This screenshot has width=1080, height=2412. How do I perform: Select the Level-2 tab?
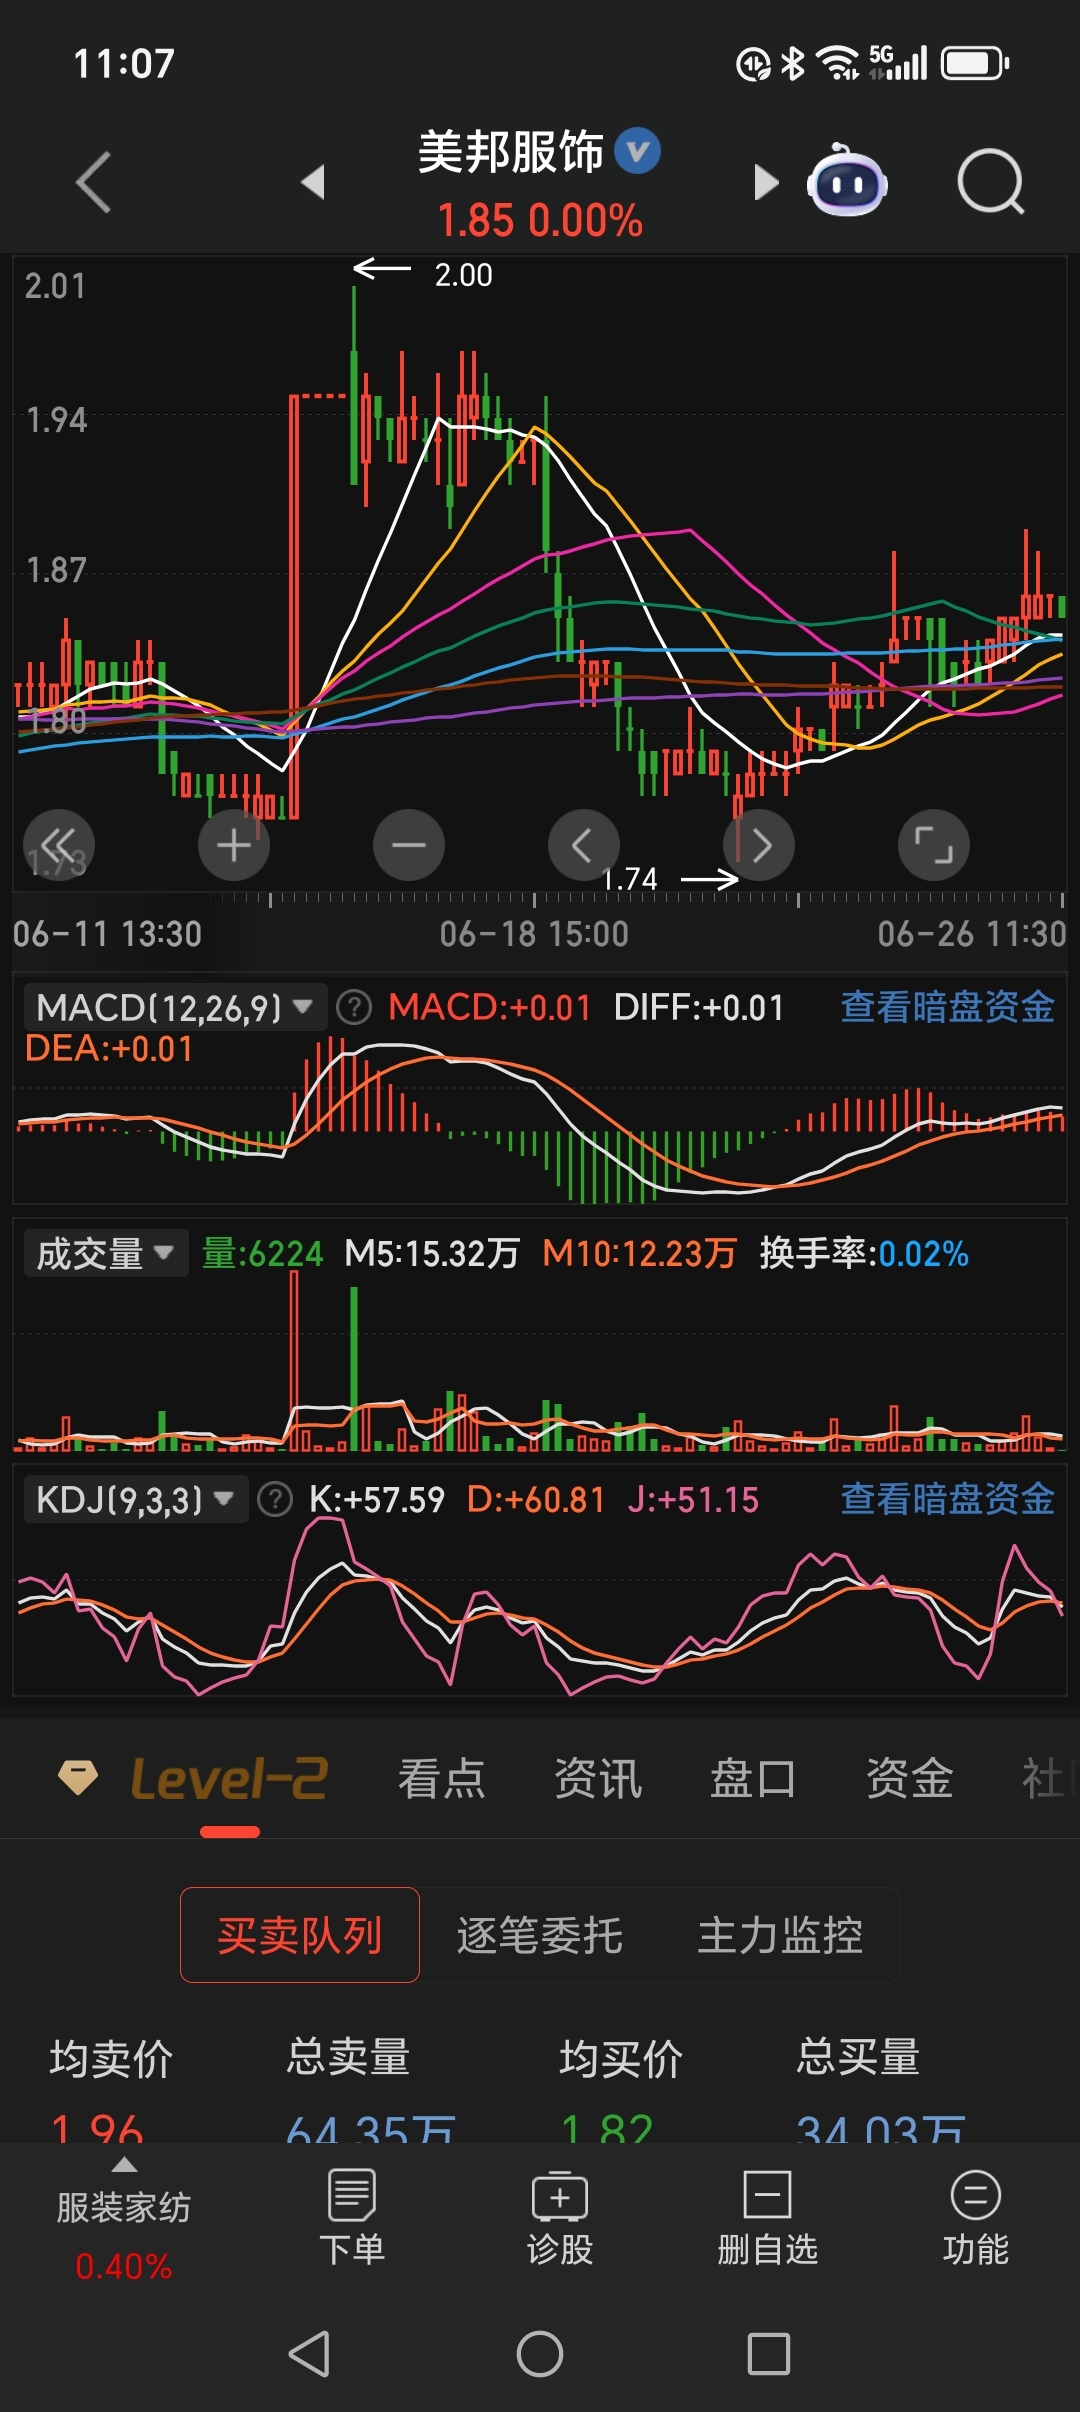coord(229,1779)
